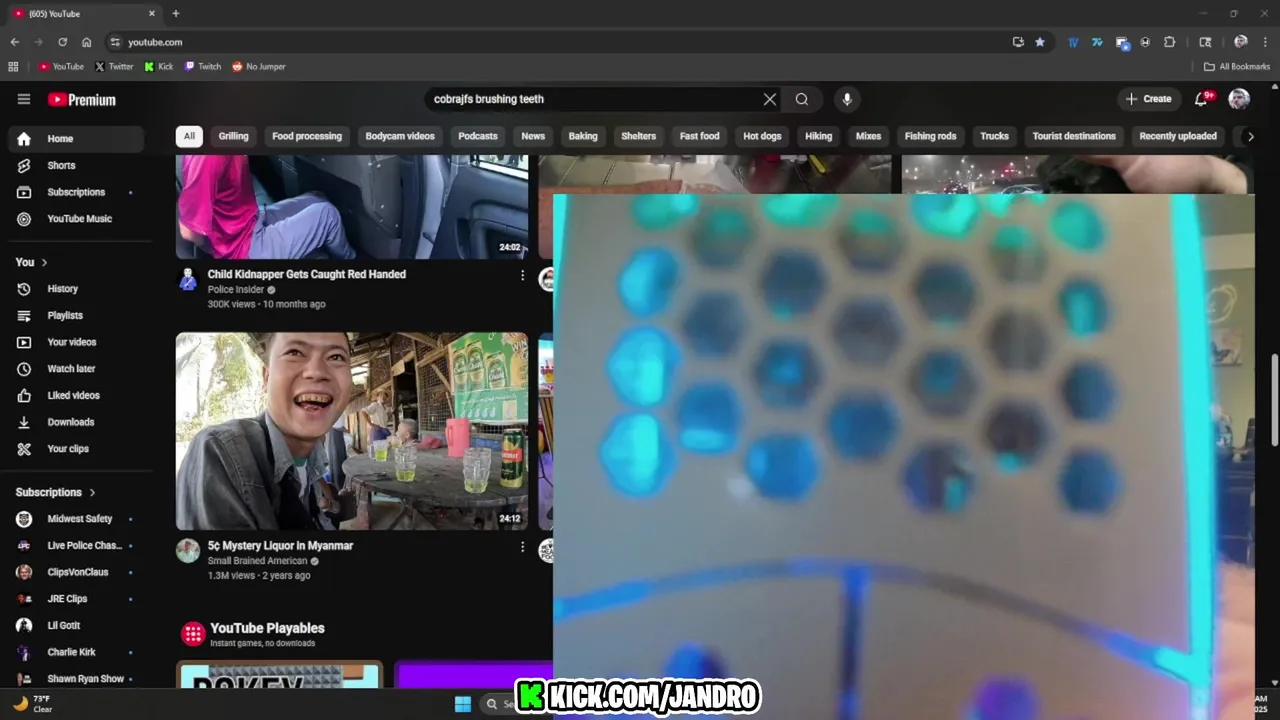This screenshot has width=1280, height=720.
Task: Open Playlists in the sidebar
Action: point(76,315)
